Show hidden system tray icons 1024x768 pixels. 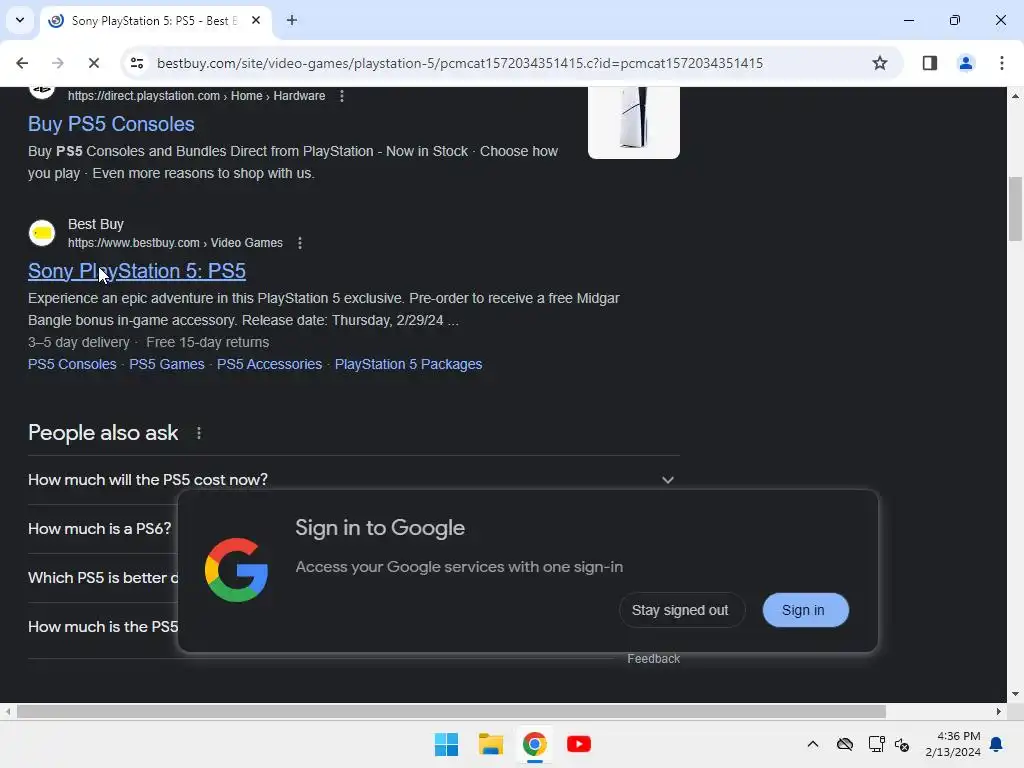tap(812, 744)
